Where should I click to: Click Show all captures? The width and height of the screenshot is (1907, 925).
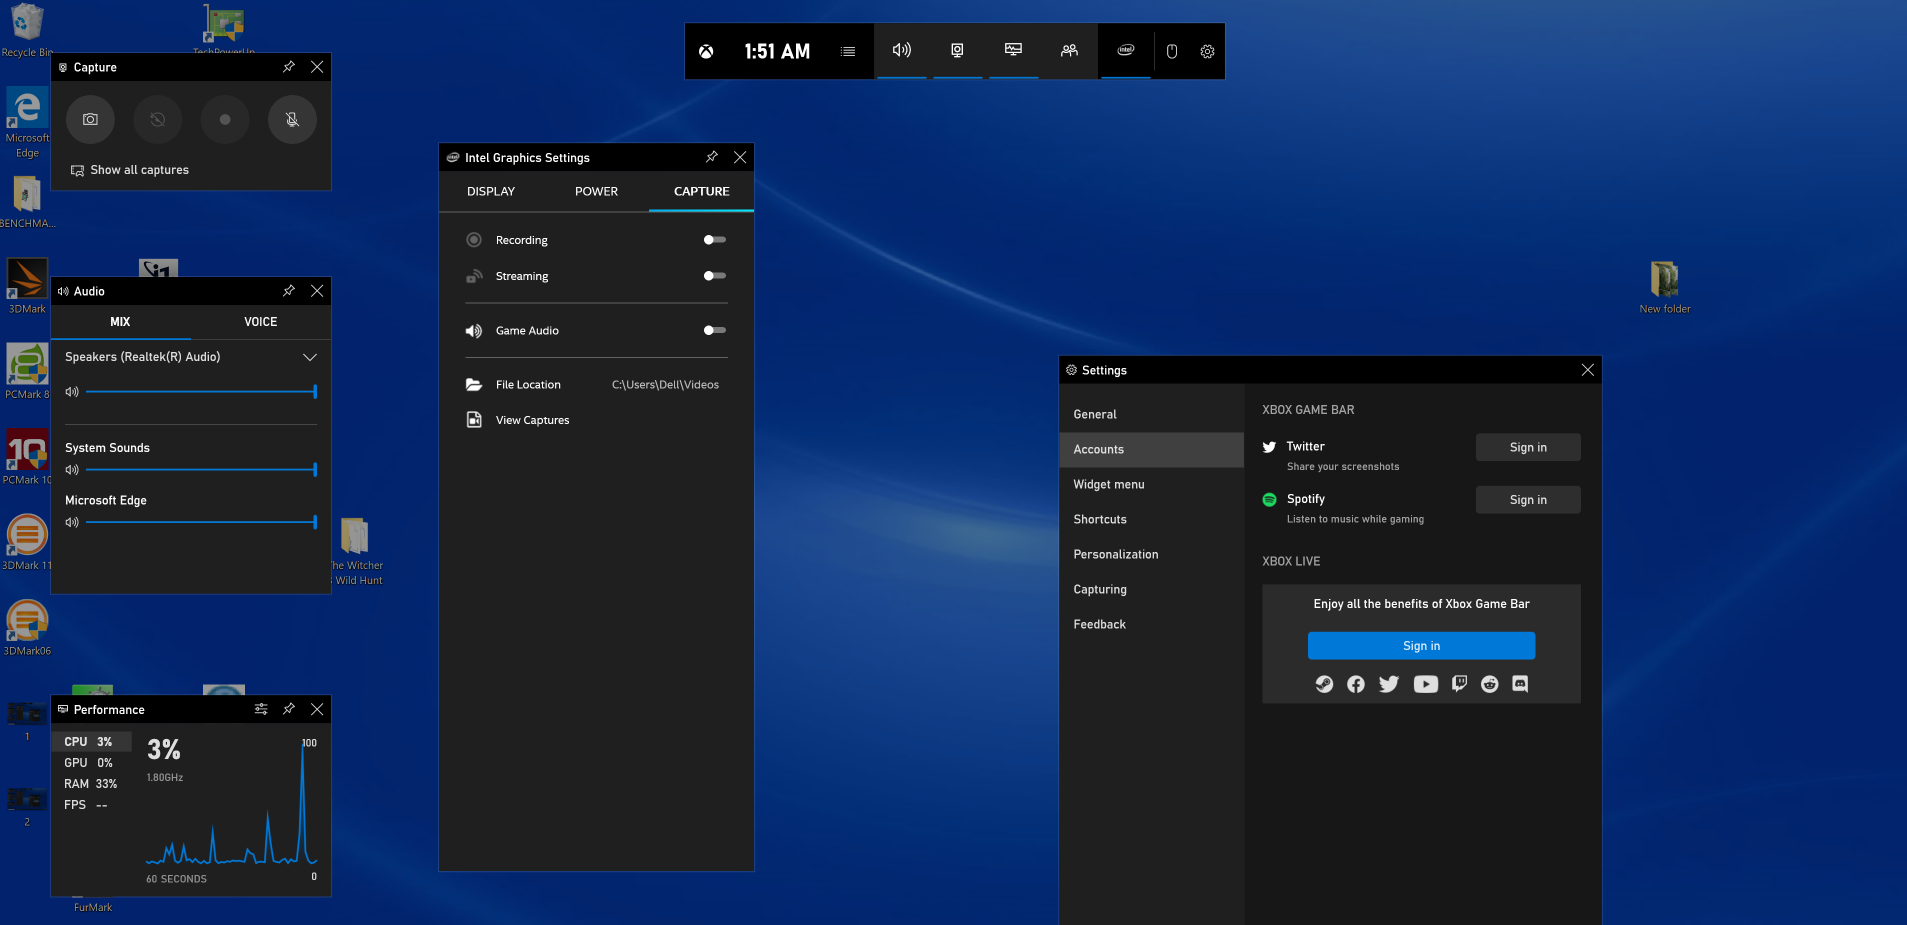click(x=129, y=170)
